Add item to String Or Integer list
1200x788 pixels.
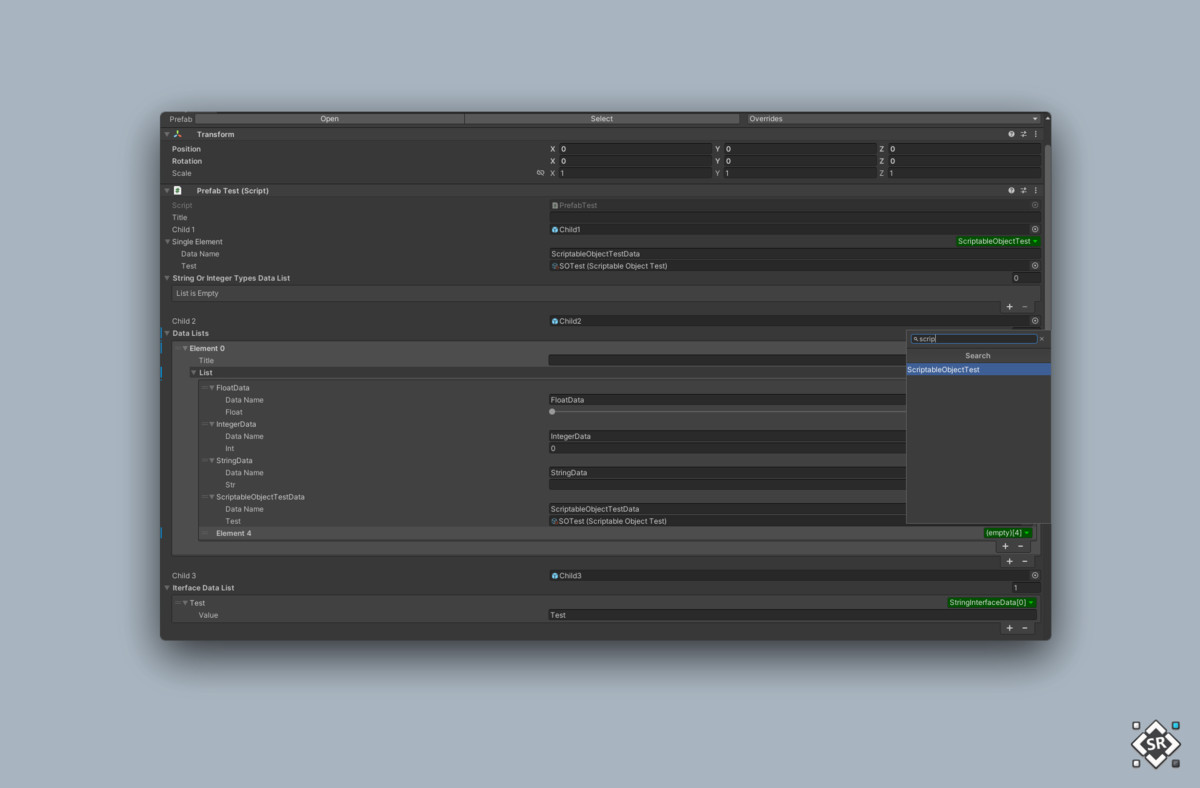coord(1009,307)
